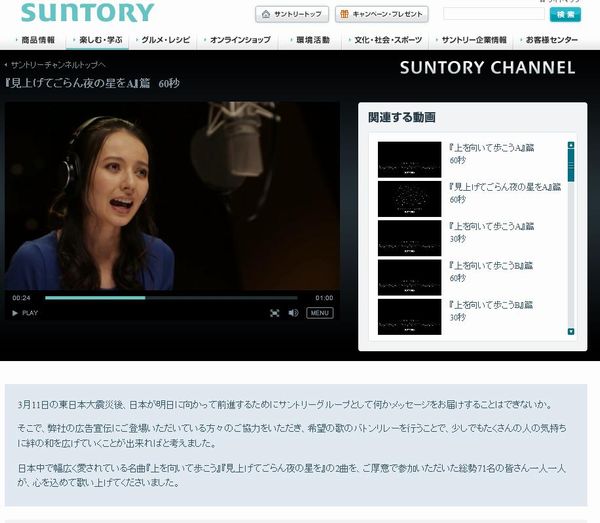Screen dimensions: 600x523
Task: Focus the site search input field
Action: [494, 14]
